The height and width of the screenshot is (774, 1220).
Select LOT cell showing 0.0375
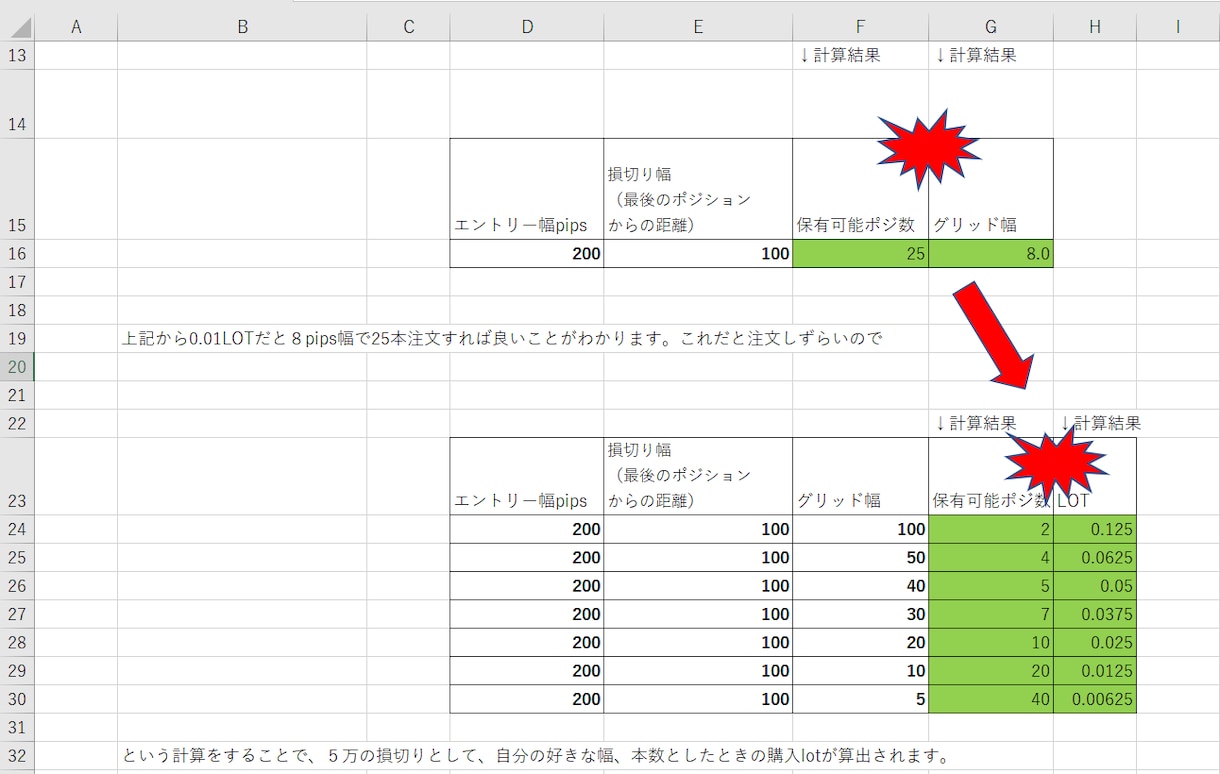click(1094, 614)
